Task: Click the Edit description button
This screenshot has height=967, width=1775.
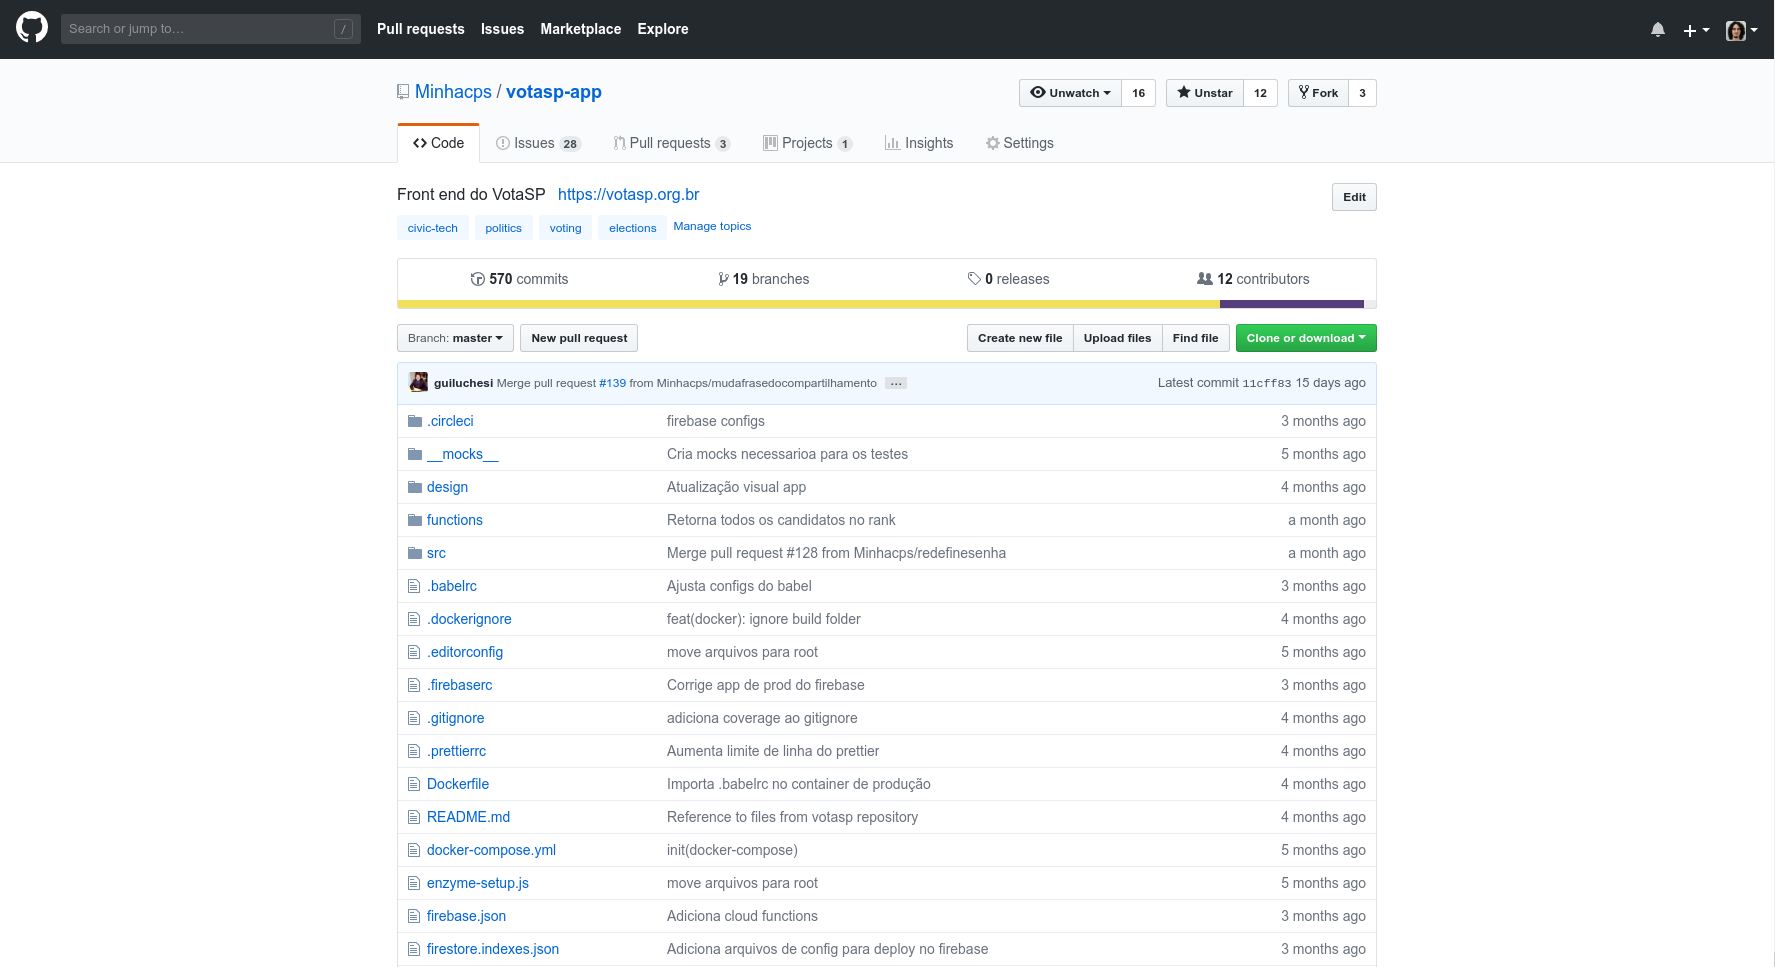Action: tap(1354, 197)
